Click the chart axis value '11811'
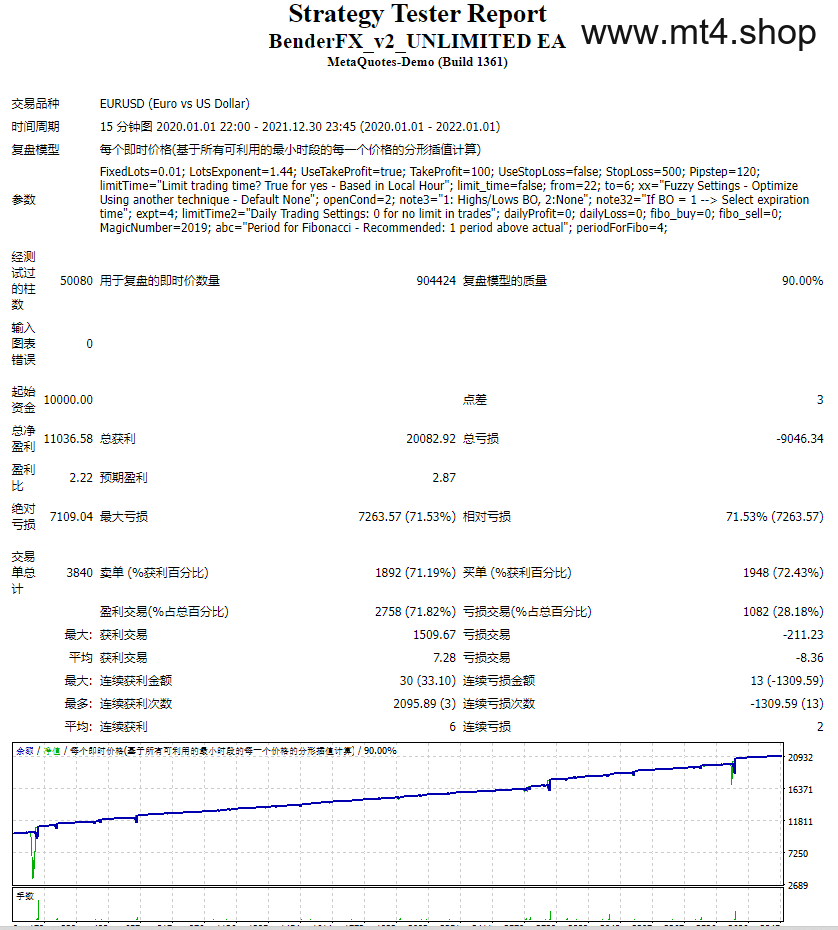Image resolution: width=838 pixels, height=930 pixels. pyautogui.click(x=800, y=822)
